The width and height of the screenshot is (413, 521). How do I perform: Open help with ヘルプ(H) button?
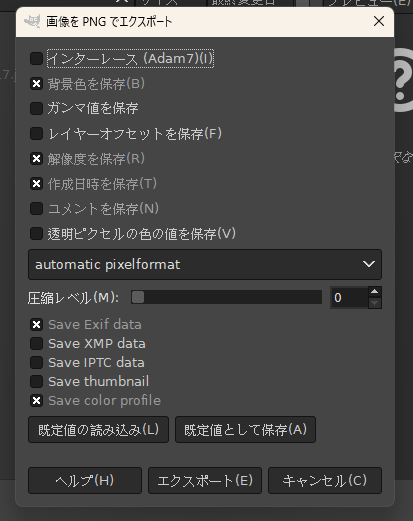point(85,481)
